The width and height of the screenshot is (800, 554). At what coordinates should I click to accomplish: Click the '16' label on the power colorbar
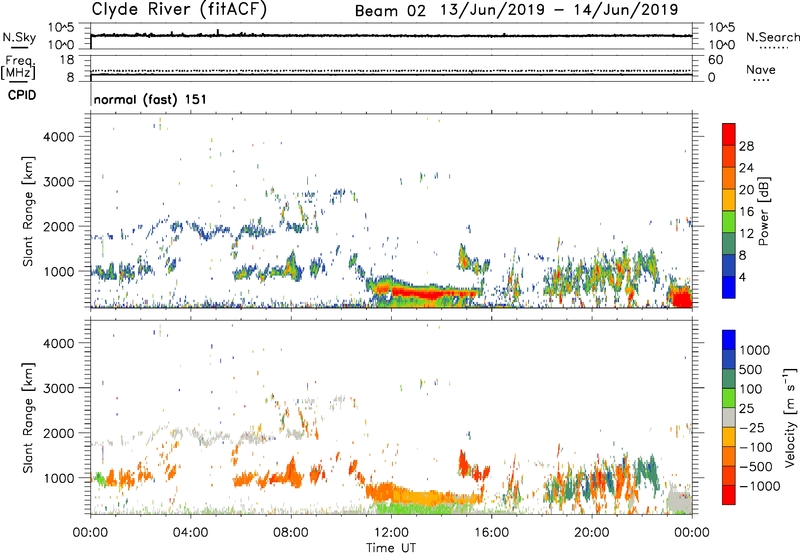746,212
